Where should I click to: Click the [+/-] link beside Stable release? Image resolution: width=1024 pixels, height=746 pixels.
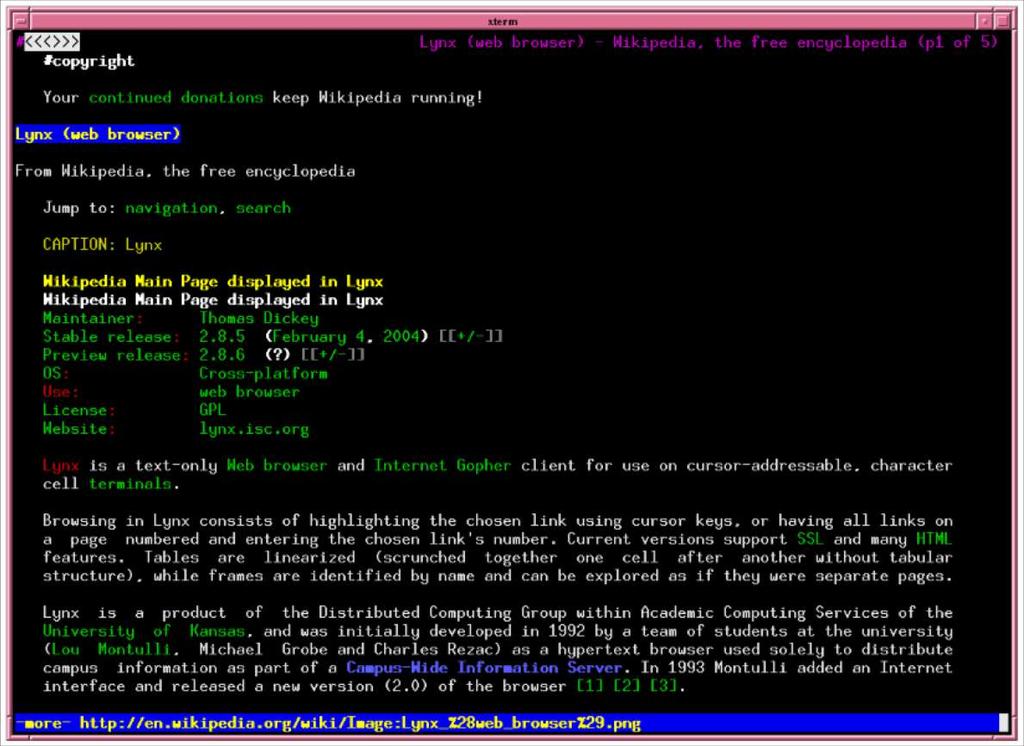click(x=471, y=337)
